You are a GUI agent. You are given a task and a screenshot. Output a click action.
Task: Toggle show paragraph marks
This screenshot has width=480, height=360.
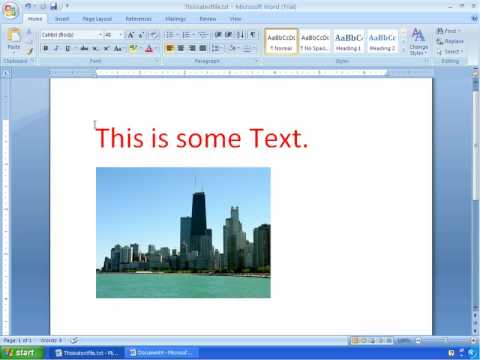click(x=253, y=35)
